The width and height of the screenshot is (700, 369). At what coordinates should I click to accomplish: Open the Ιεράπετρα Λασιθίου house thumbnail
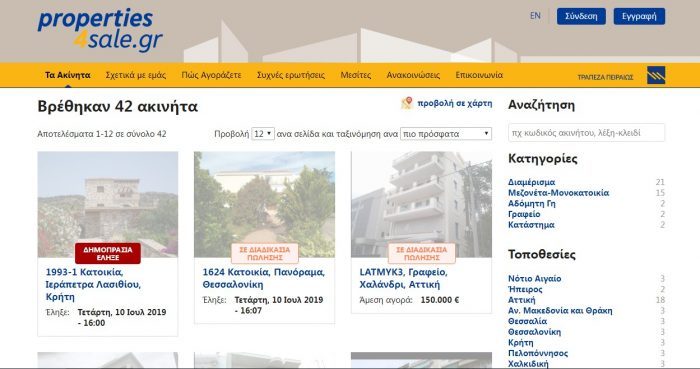[x=108, y=204]
